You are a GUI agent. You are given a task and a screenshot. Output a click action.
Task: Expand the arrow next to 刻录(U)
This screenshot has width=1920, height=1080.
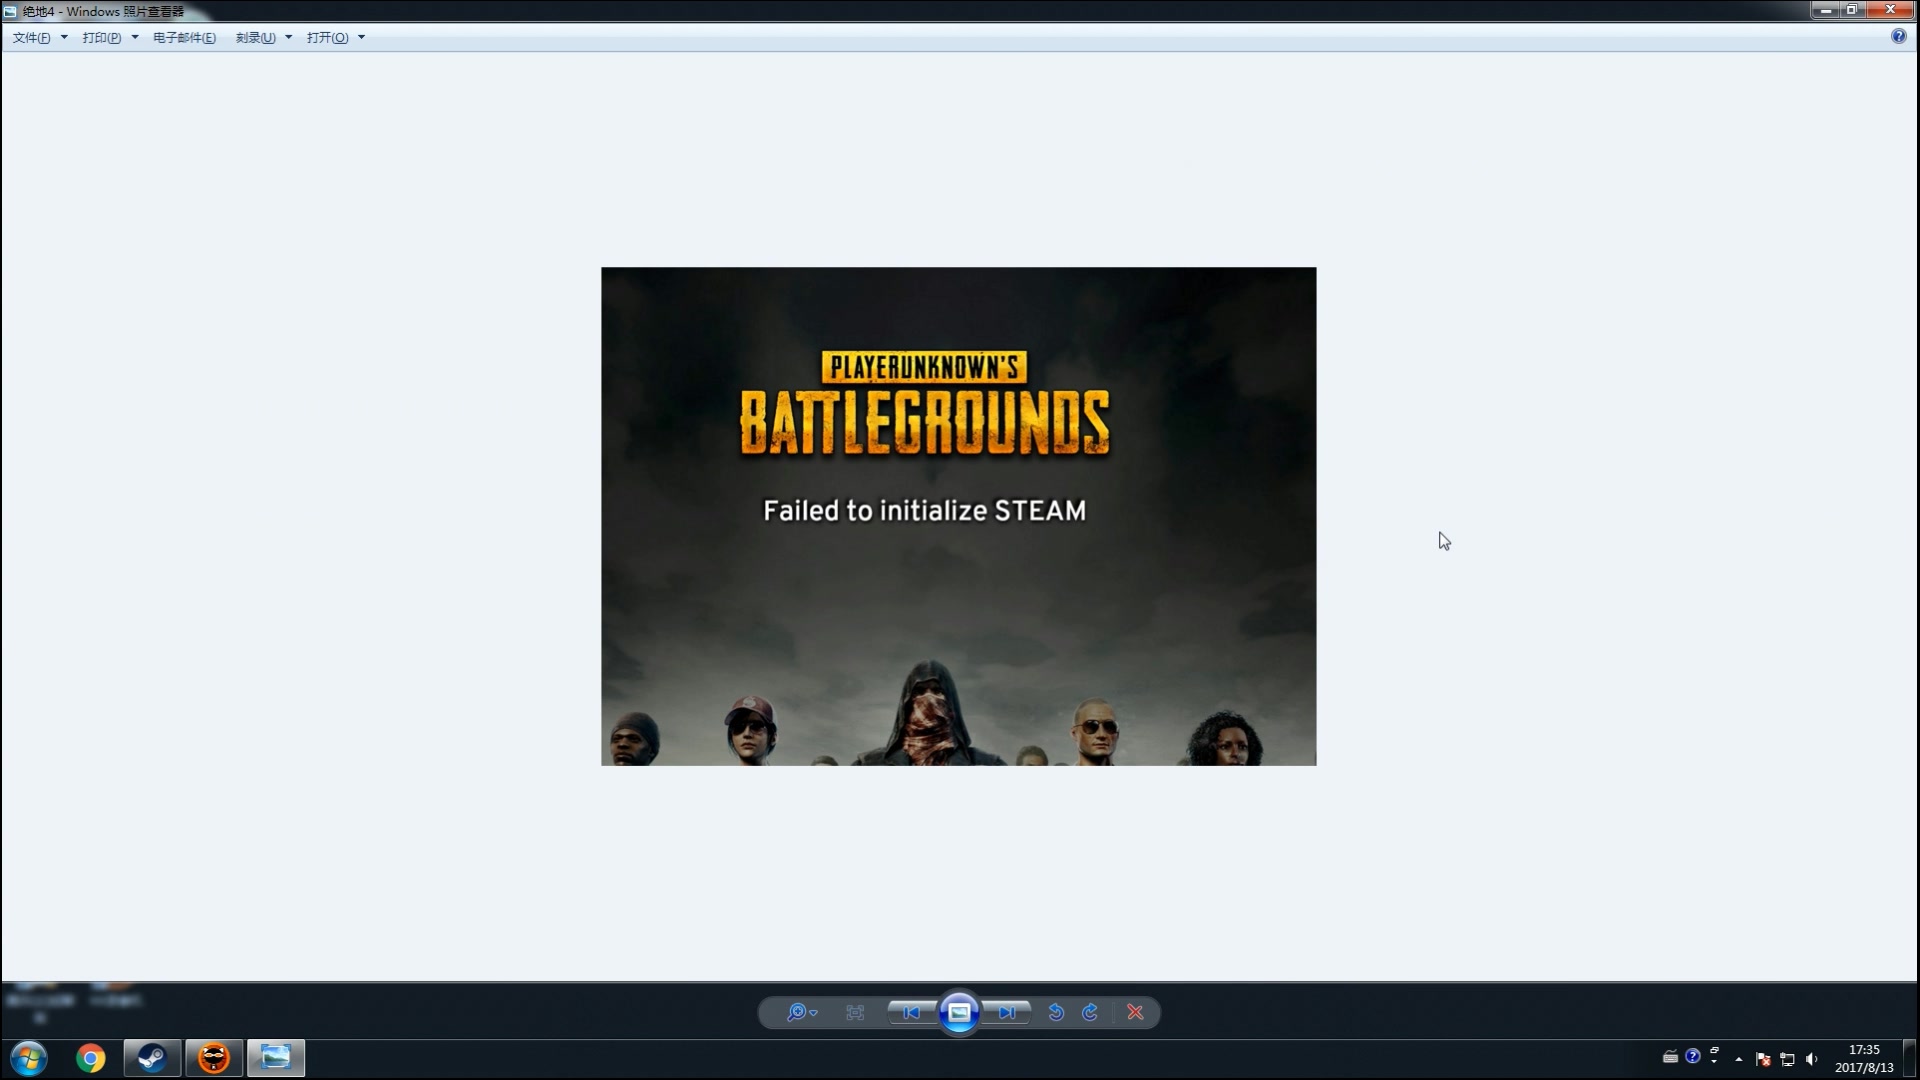[289, 38]
